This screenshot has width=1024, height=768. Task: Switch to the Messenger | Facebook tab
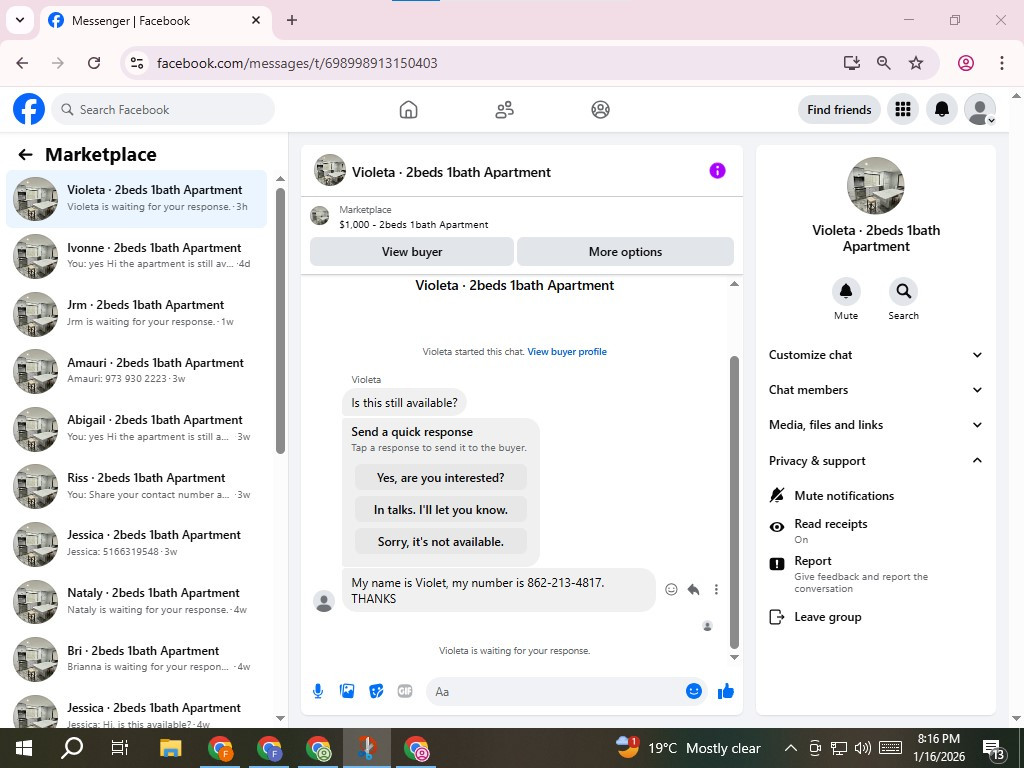(x=155, y=20)
